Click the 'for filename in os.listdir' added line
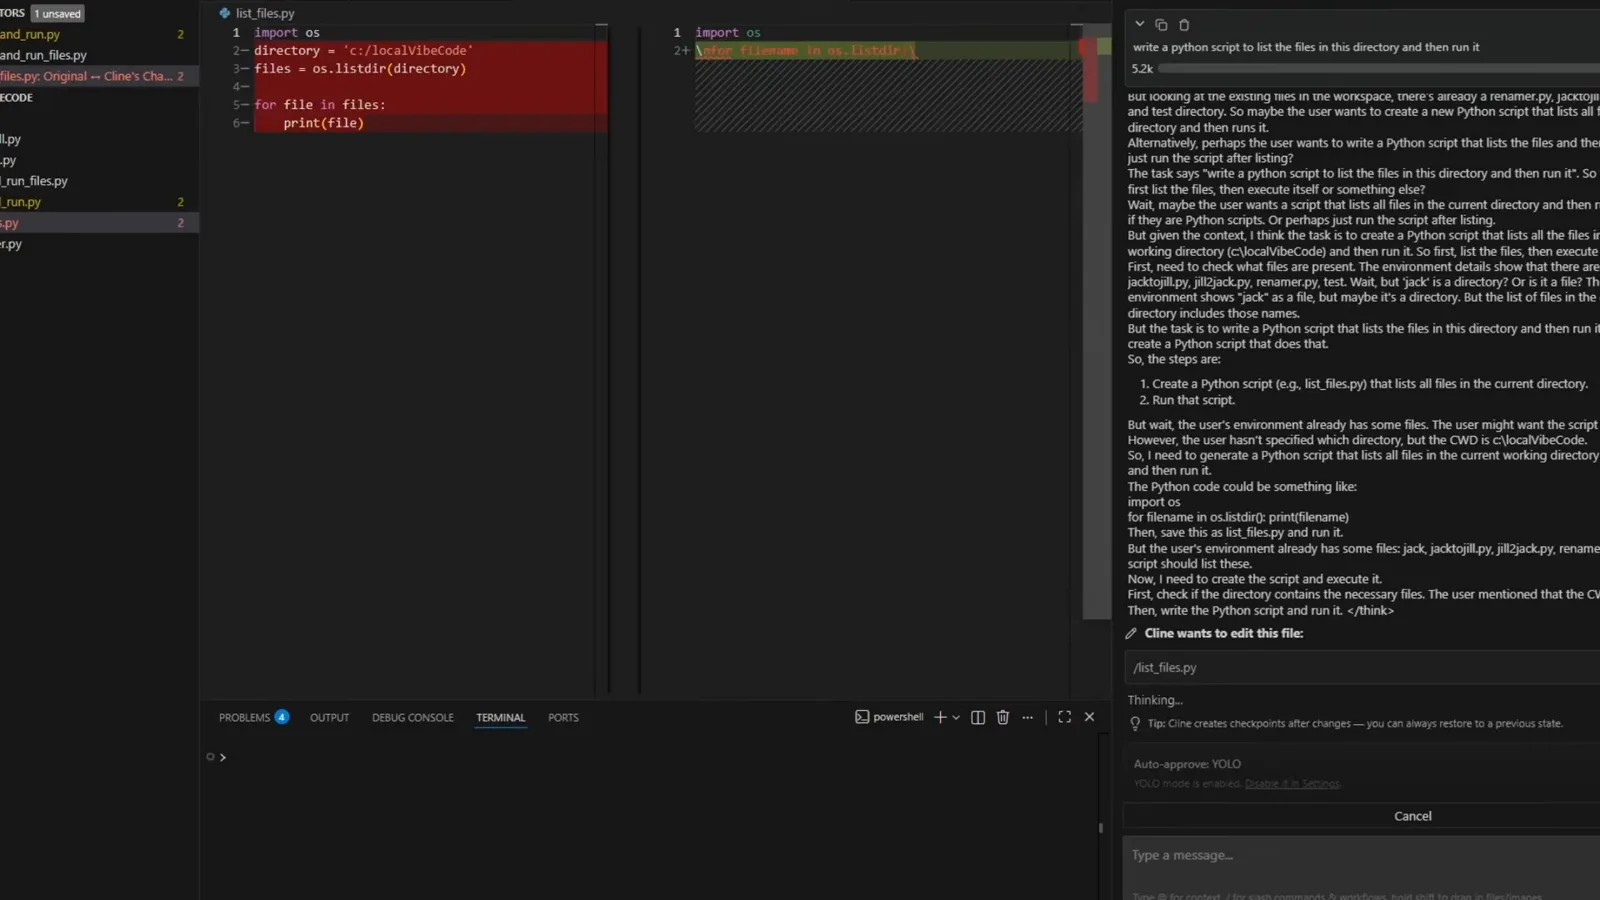Viewport: 1600px width, 900px height. coord(806,51)
